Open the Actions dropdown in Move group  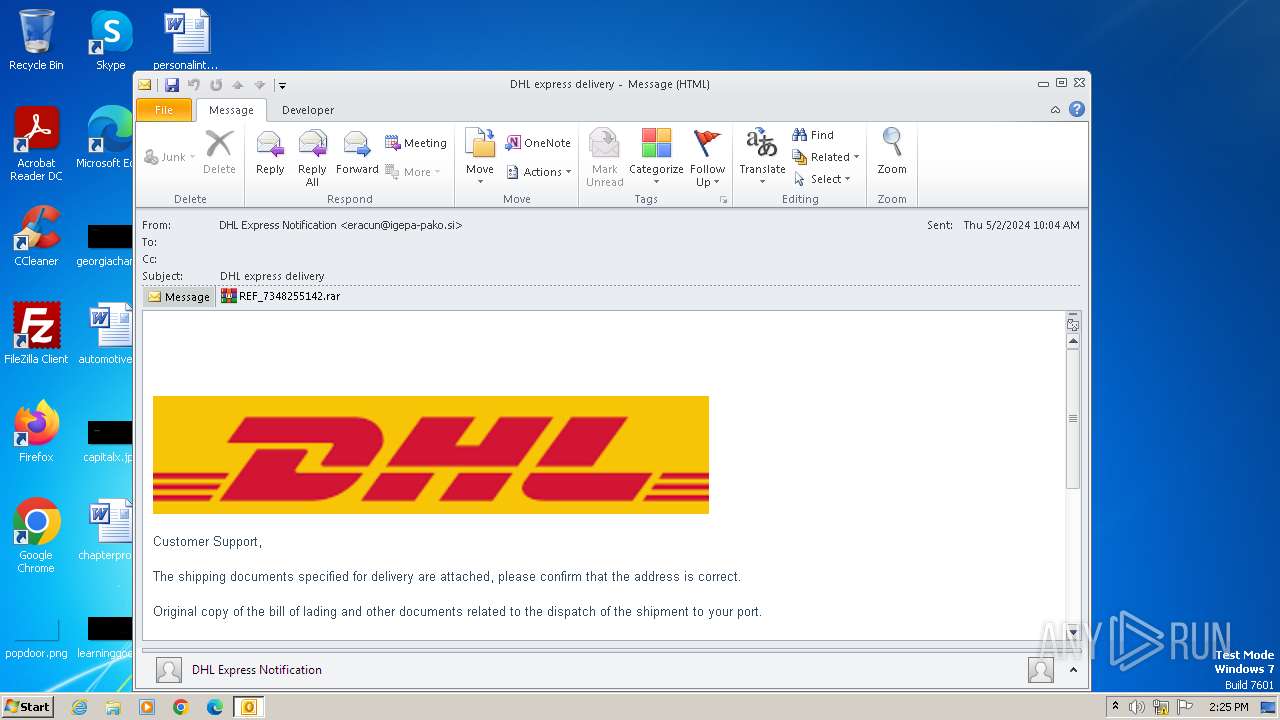(538, 172)
